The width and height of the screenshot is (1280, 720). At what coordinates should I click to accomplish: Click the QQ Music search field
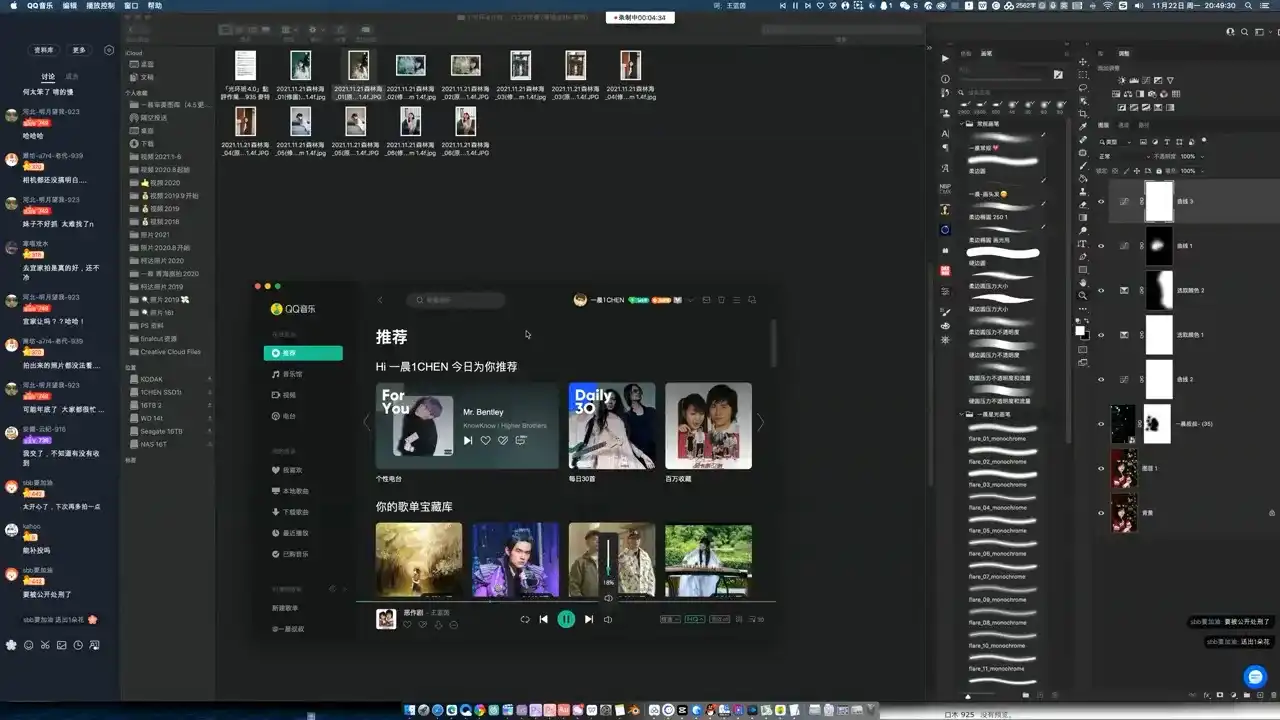455,300
